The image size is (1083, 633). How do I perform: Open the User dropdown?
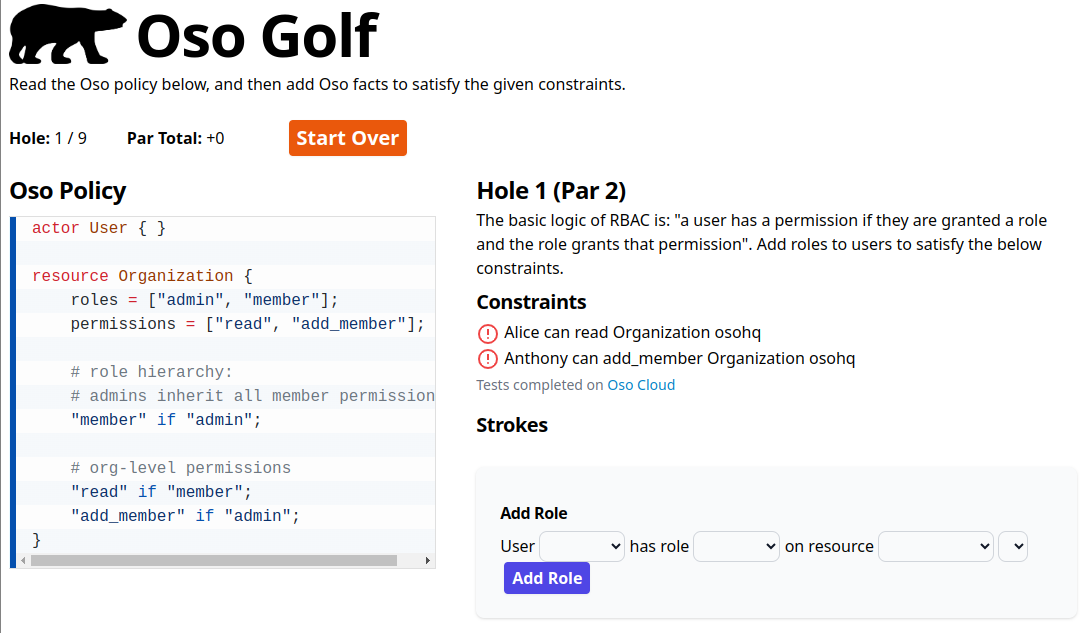(582, 546)
